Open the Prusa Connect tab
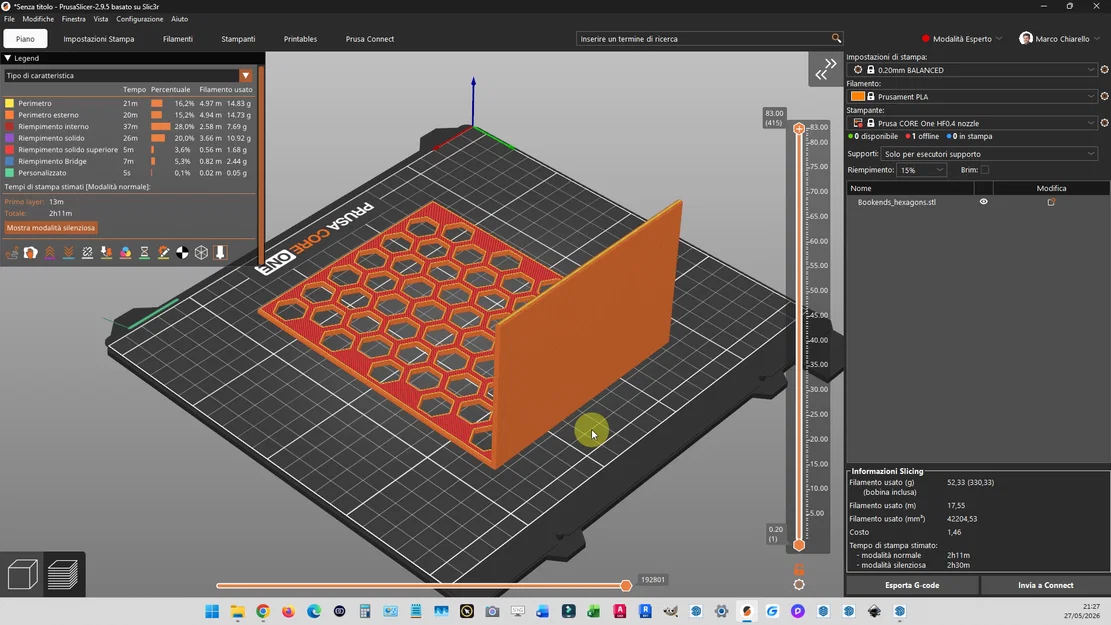This screenshot has width=1111, height=625. 370,39
